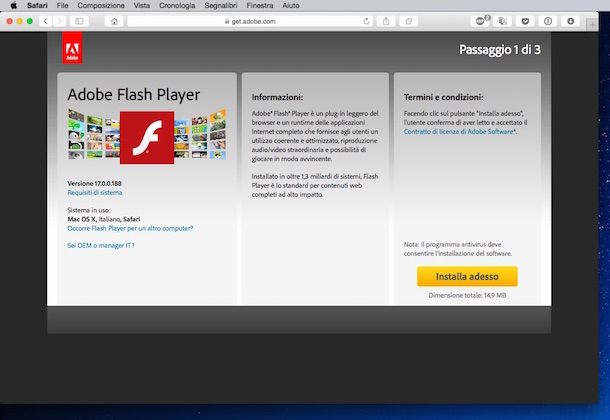This screenshot has width=610, height=420.
Task: Show Safari downloads with the arrow icon
Action: [570, 21]
